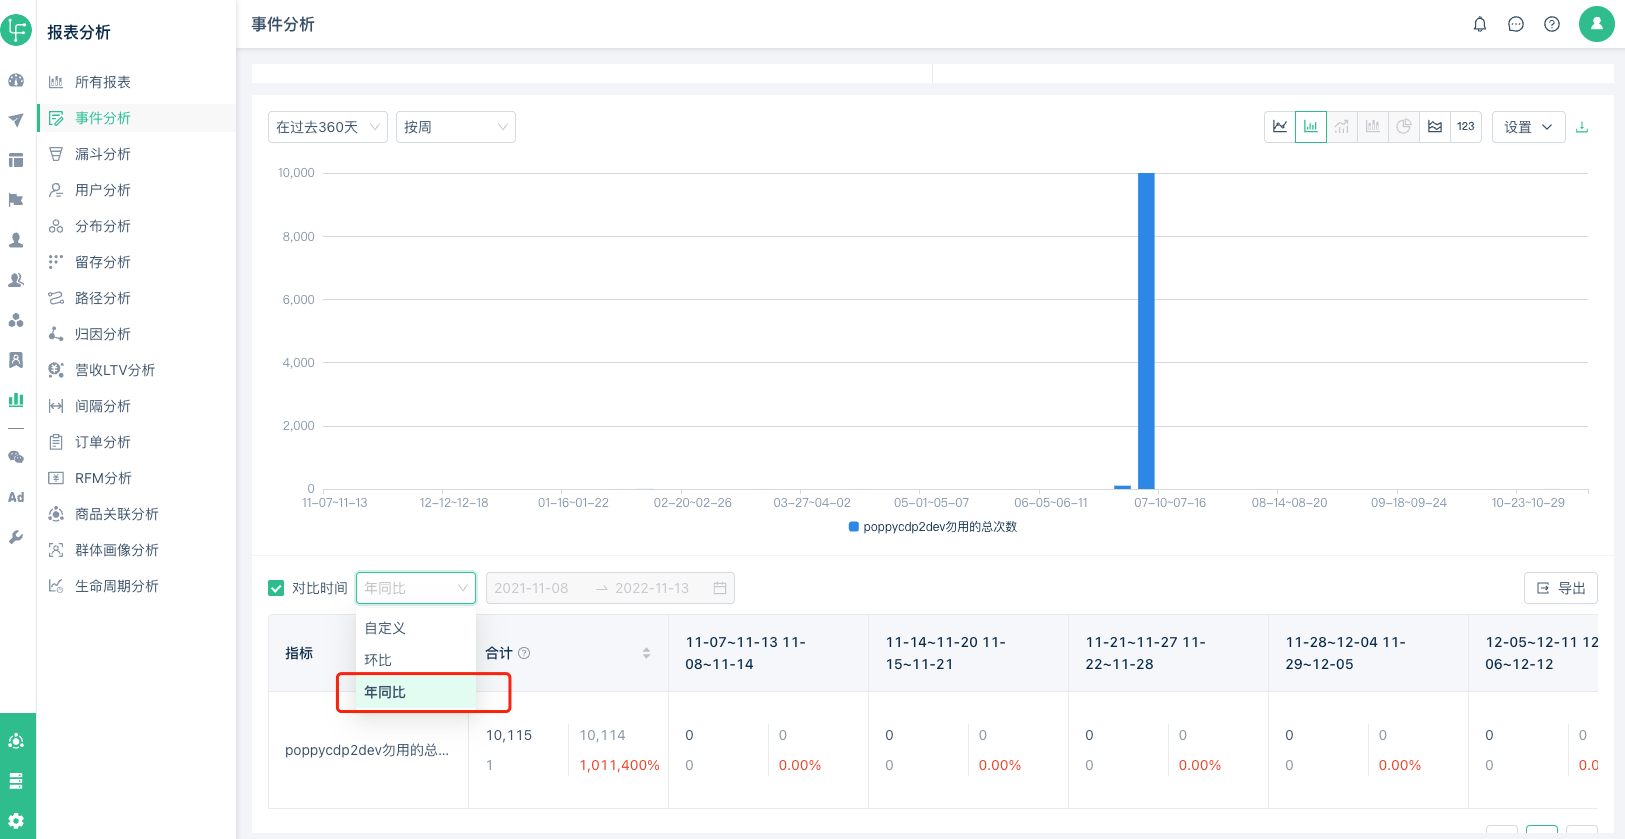Click the green user avatar
Viewport: 1625px width, 839px height.
coord(1596,24)
